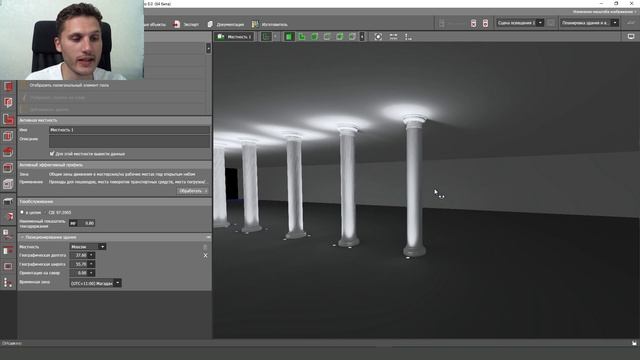Select the 3D view icon

[x=289, y=37]
